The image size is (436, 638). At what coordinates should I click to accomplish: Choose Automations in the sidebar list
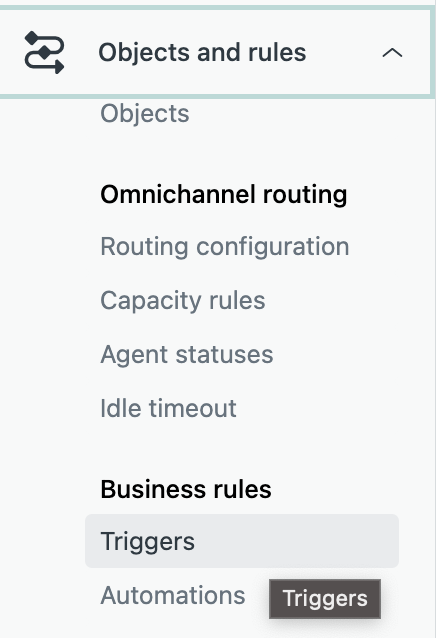click(x=173, y=596)
